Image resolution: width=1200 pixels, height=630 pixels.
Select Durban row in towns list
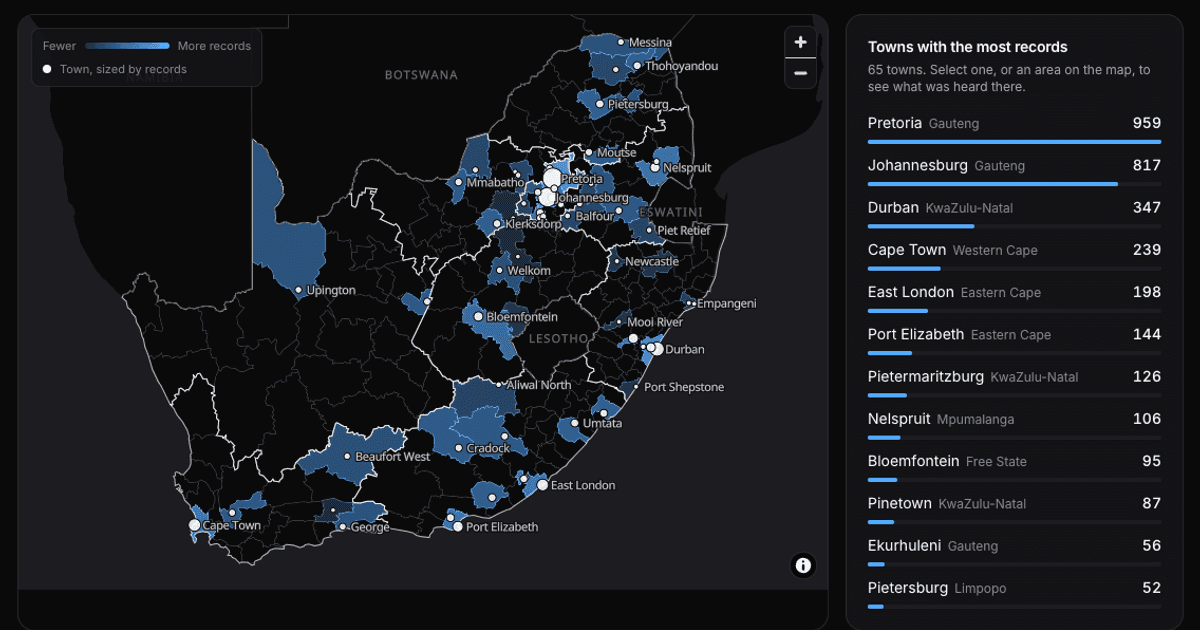pyautogui.click(x=1014, y=212)
